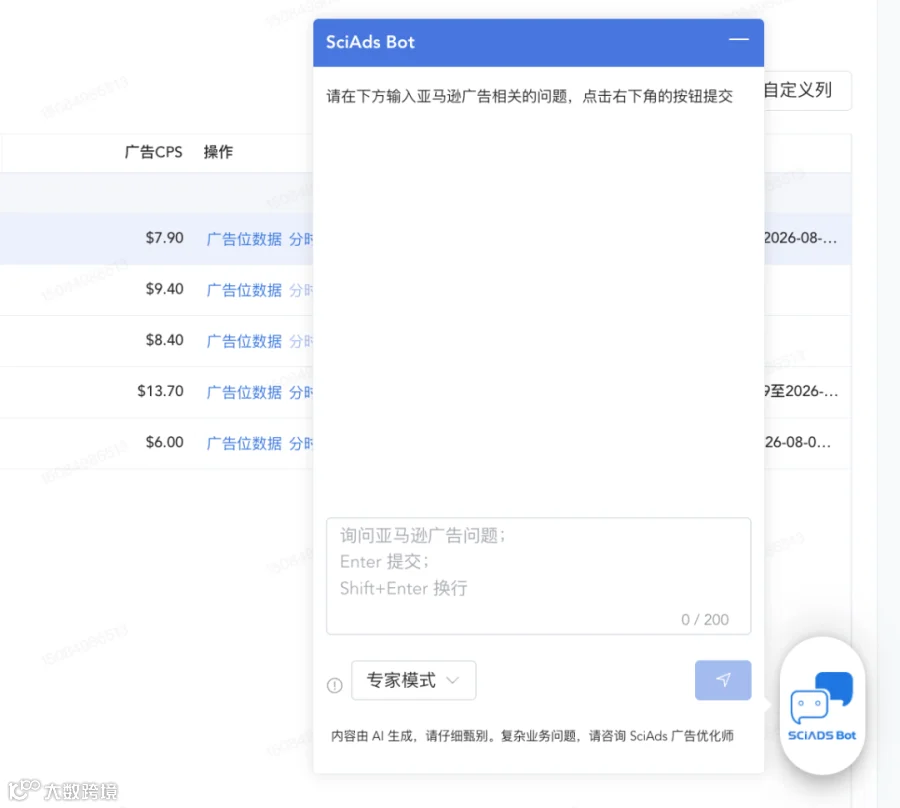Open the floating SciAds Bot launcher icon
The width and height of the screenshot is (900, 808).
(x=822, y=706)
